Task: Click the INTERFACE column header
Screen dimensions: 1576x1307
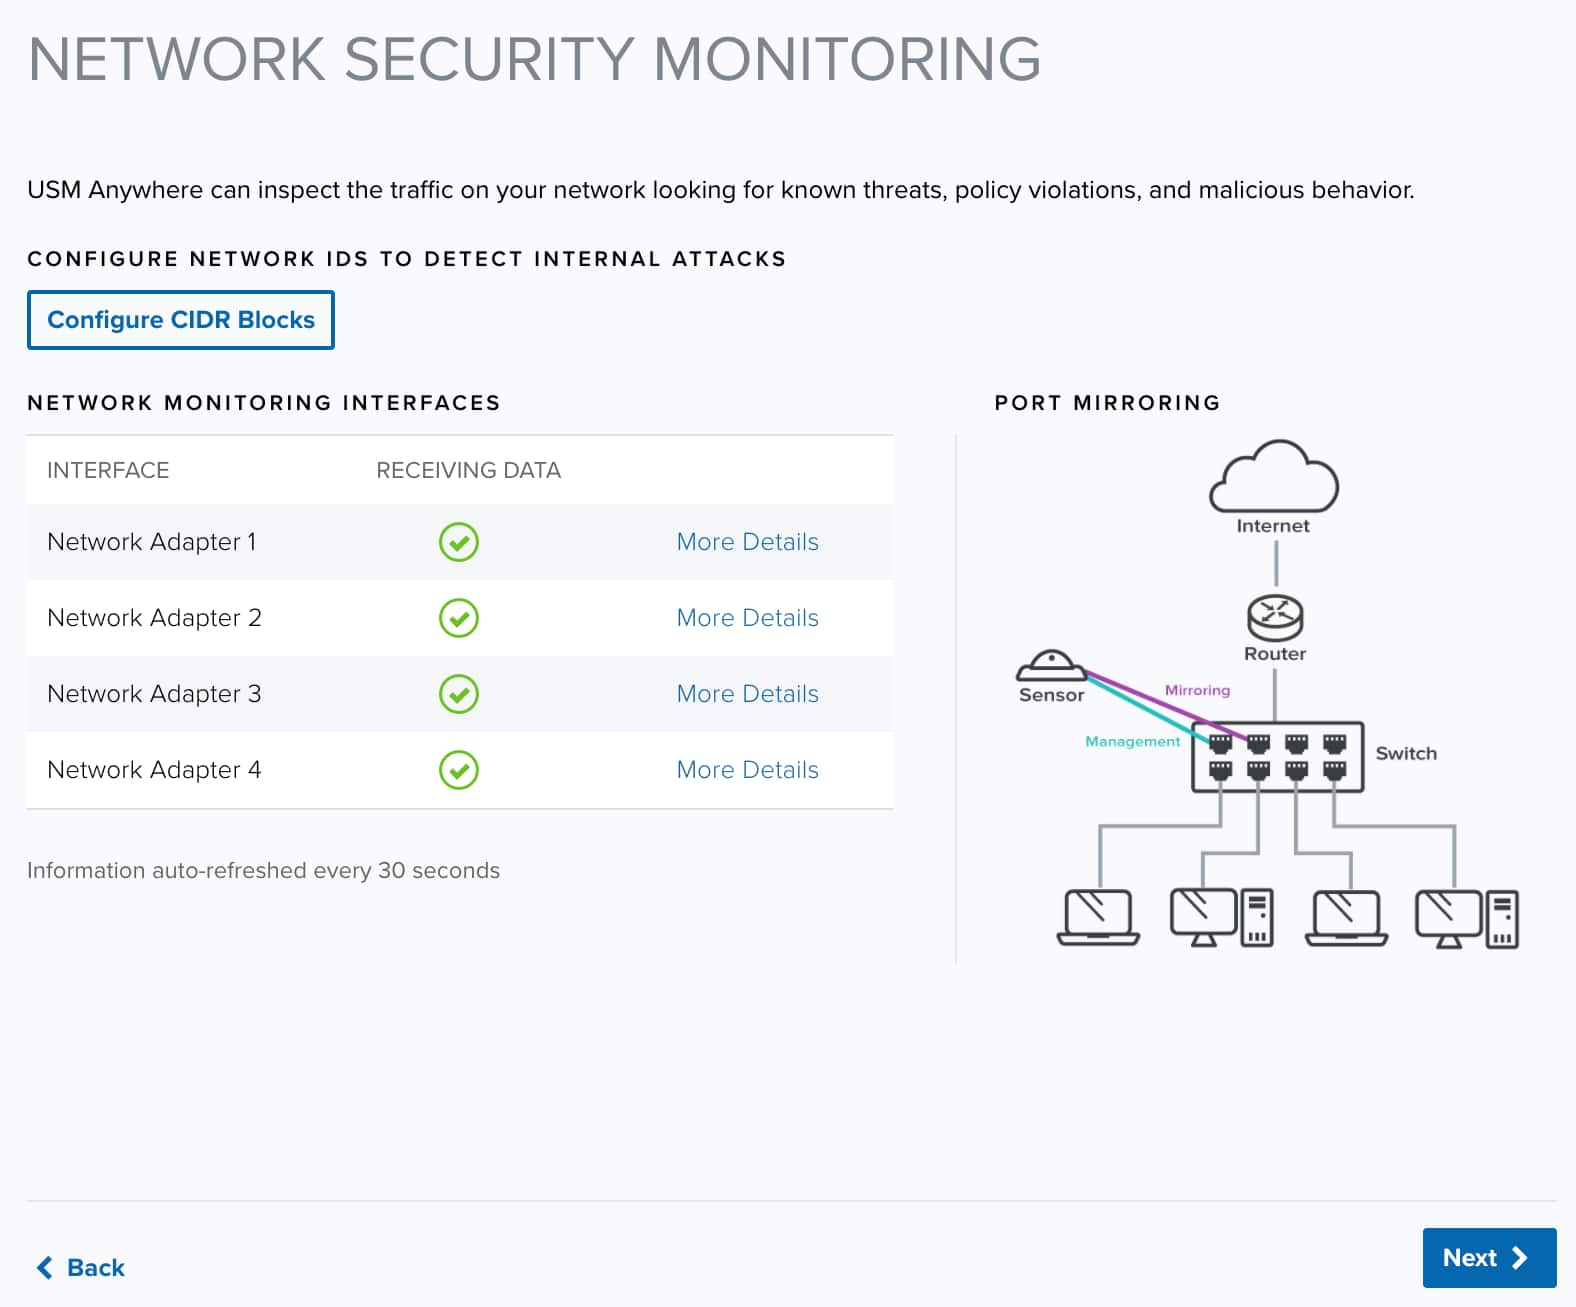Action: [x=108, y=470]
